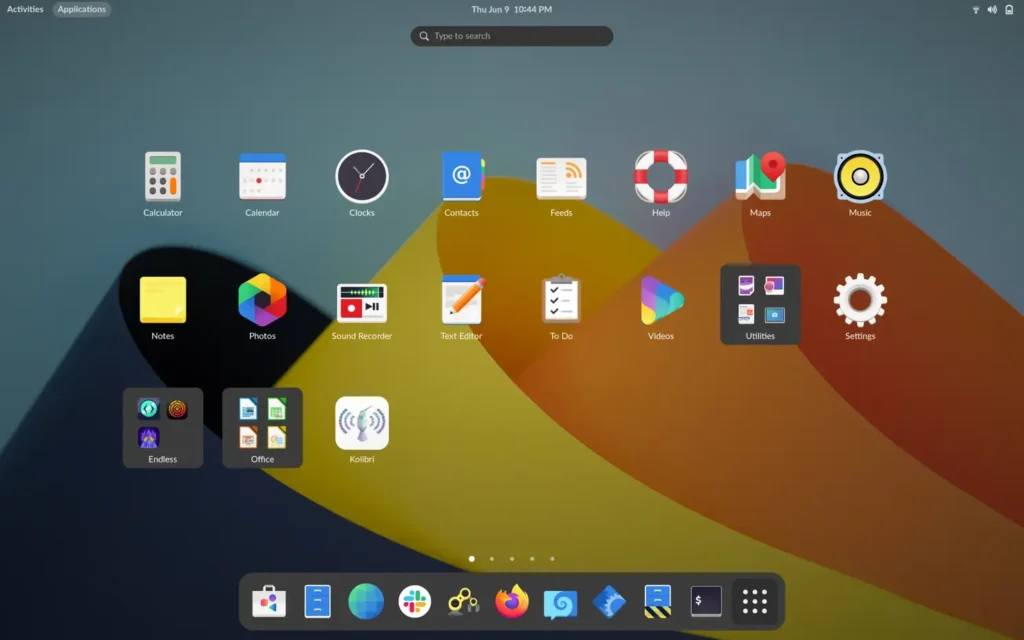
Task: Expand the Endless app folder
Action: [x=163, y=428]
